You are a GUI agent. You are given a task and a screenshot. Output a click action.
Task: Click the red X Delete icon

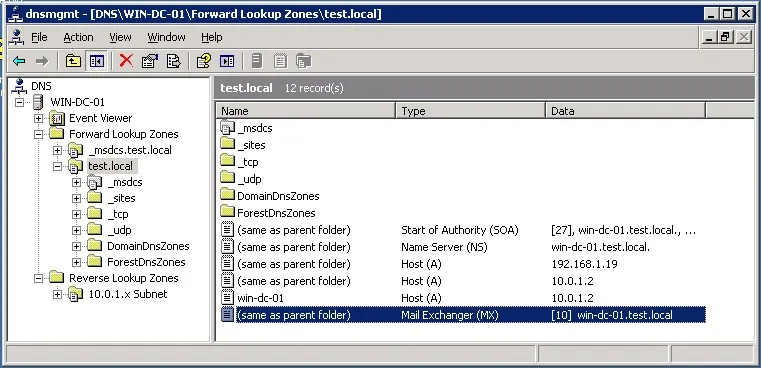[126, 61]
